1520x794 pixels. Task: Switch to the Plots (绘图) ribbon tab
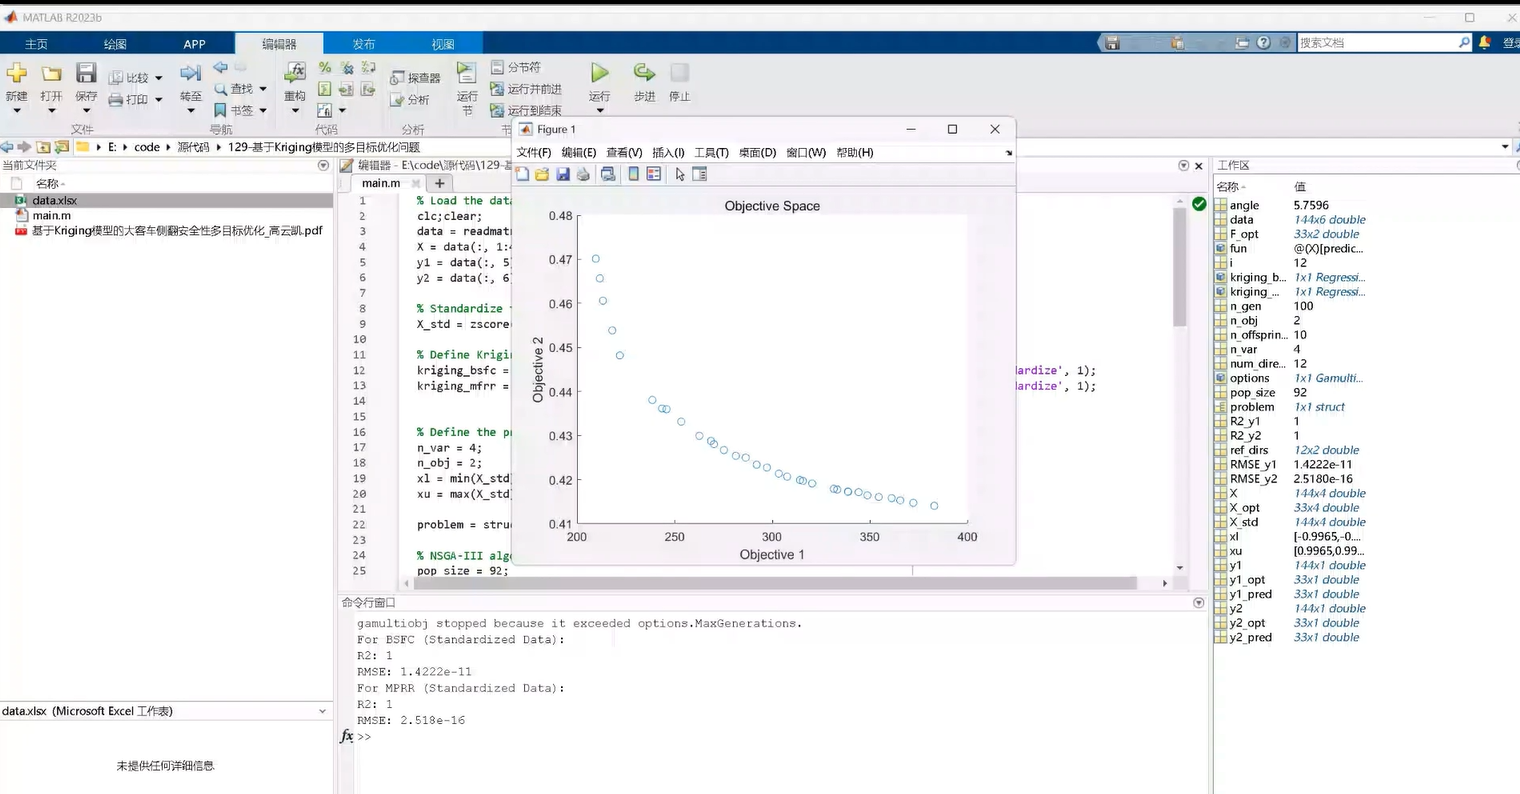pyautogui.click(x=115, y=44)
